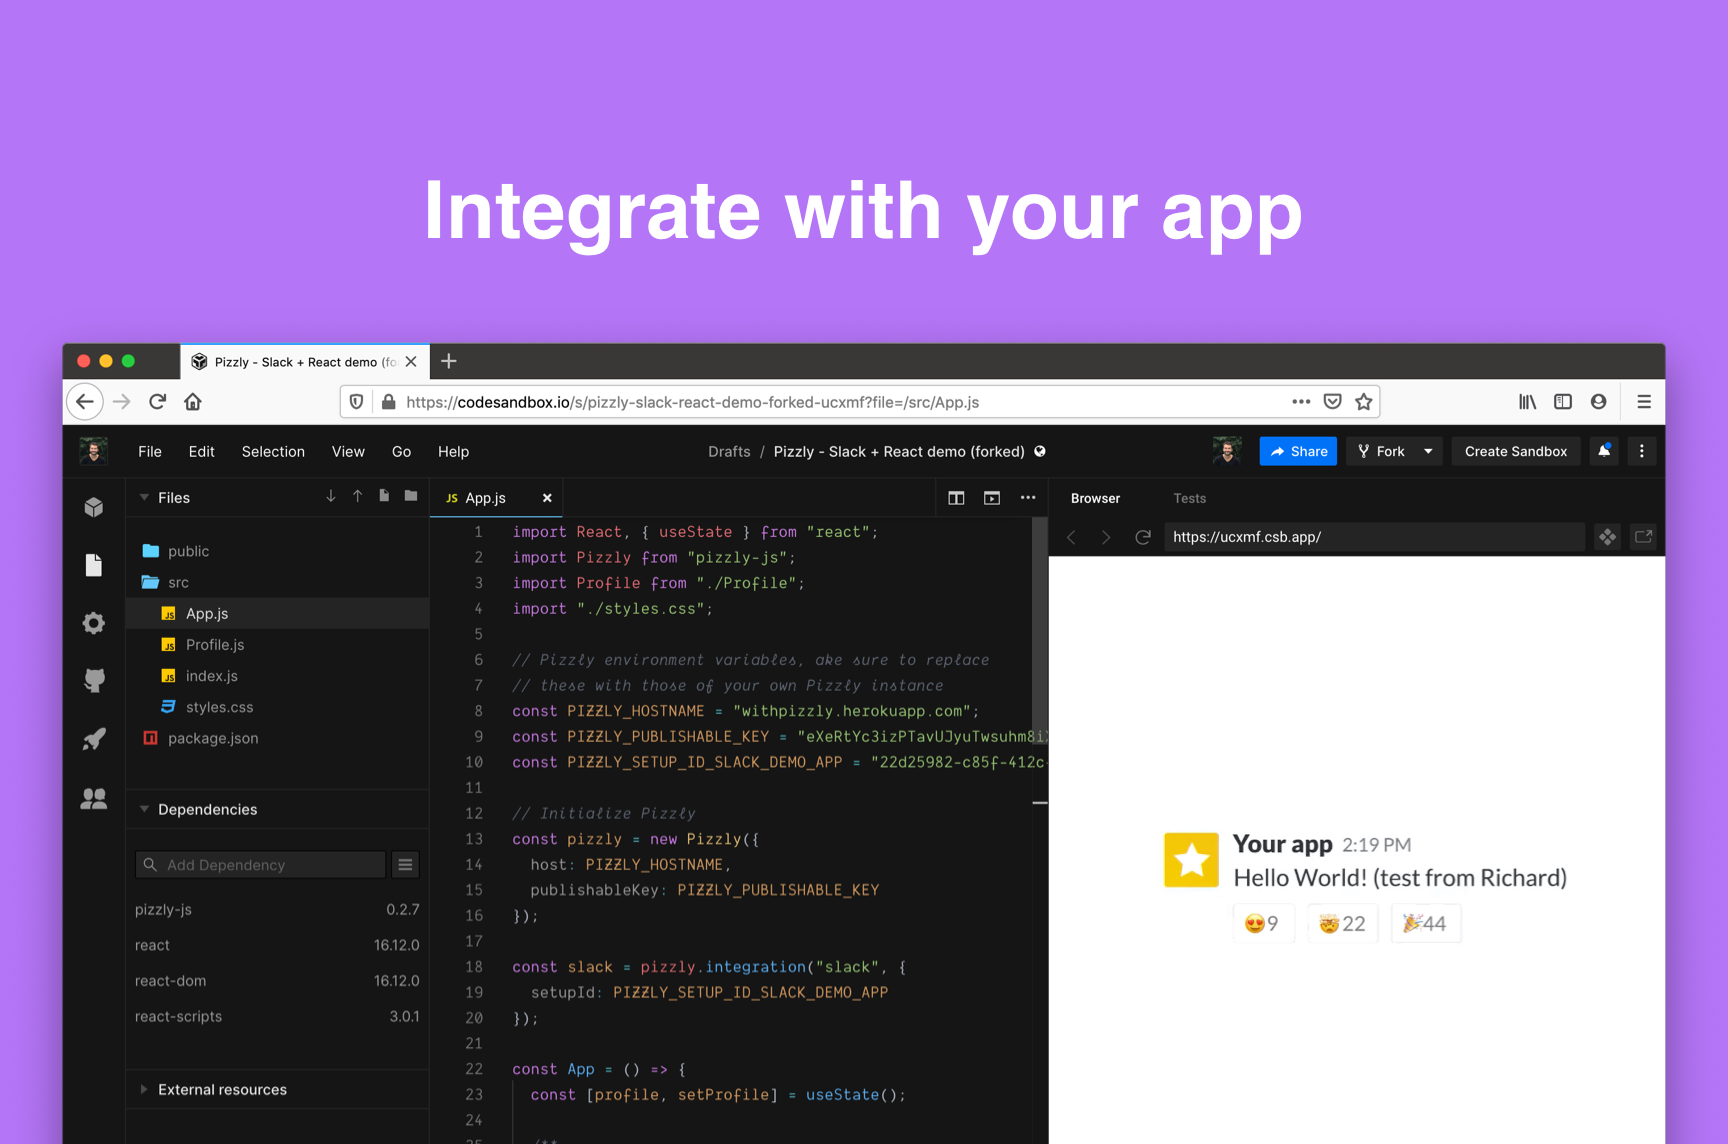This screenshot has height=1144, width=1728.
Task: Open Firefox hamburger menu
Action: point(1644,402)
